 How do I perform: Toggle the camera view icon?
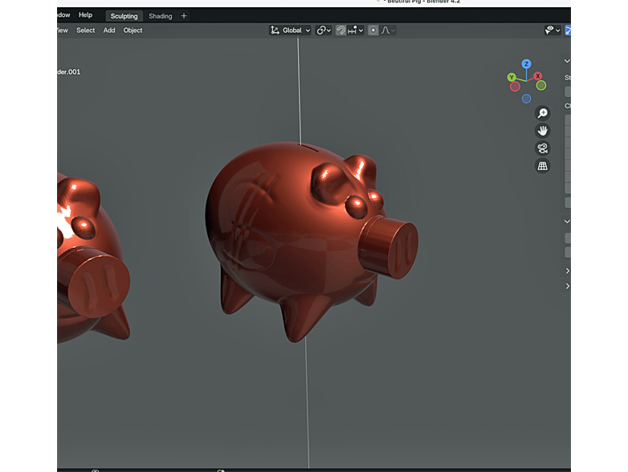pos(542,148)
